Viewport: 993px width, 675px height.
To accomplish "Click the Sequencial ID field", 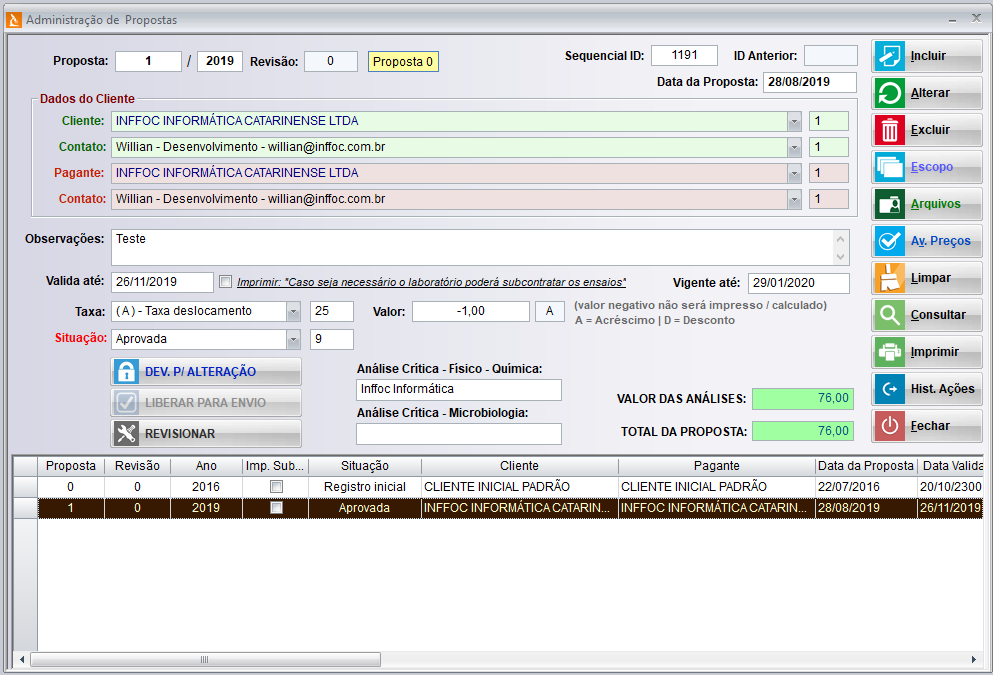I will pyautogui.click(x=685, y=56).
